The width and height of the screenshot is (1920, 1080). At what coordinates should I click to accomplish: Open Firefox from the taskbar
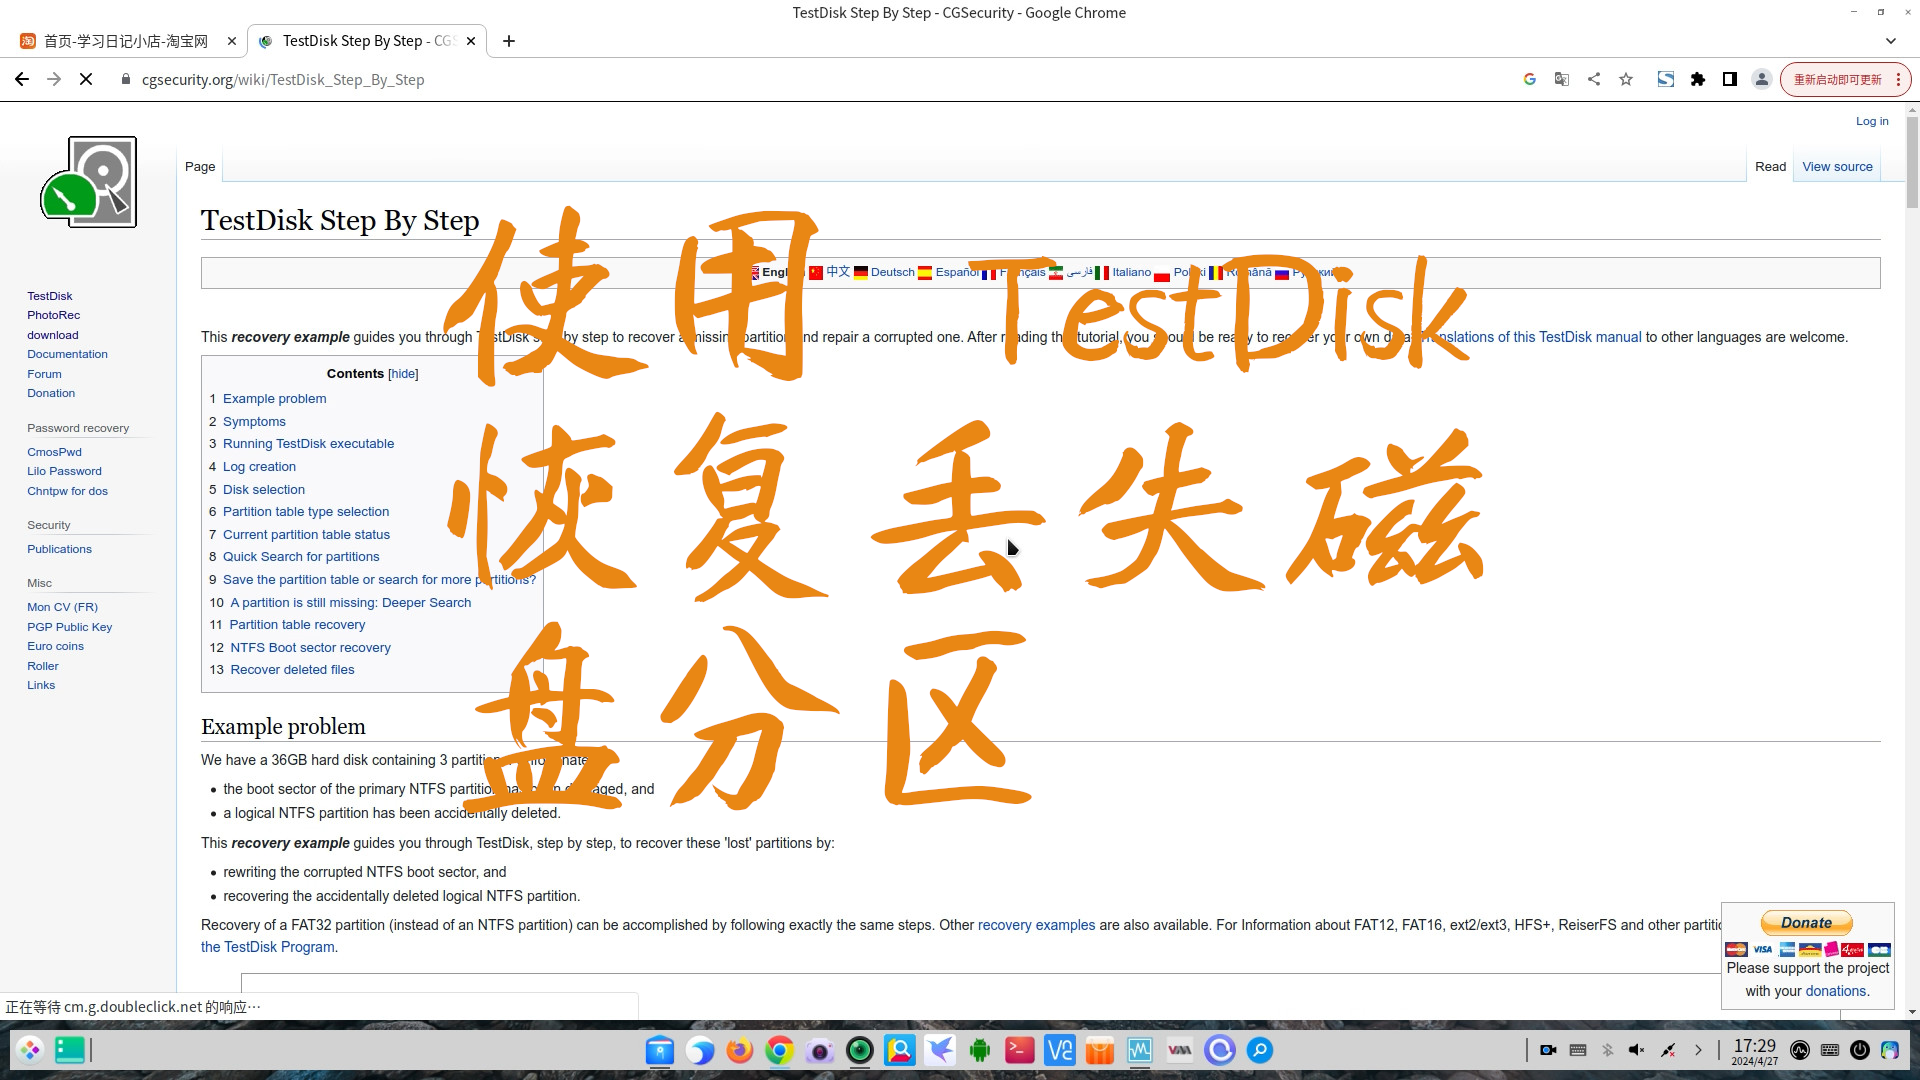click(x=740, y=1050)
